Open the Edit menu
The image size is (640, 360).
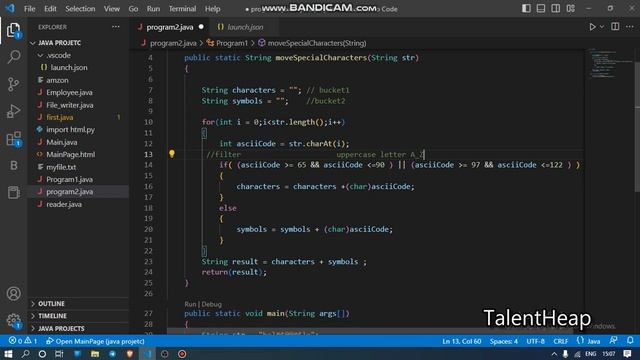tap(50, 9)
